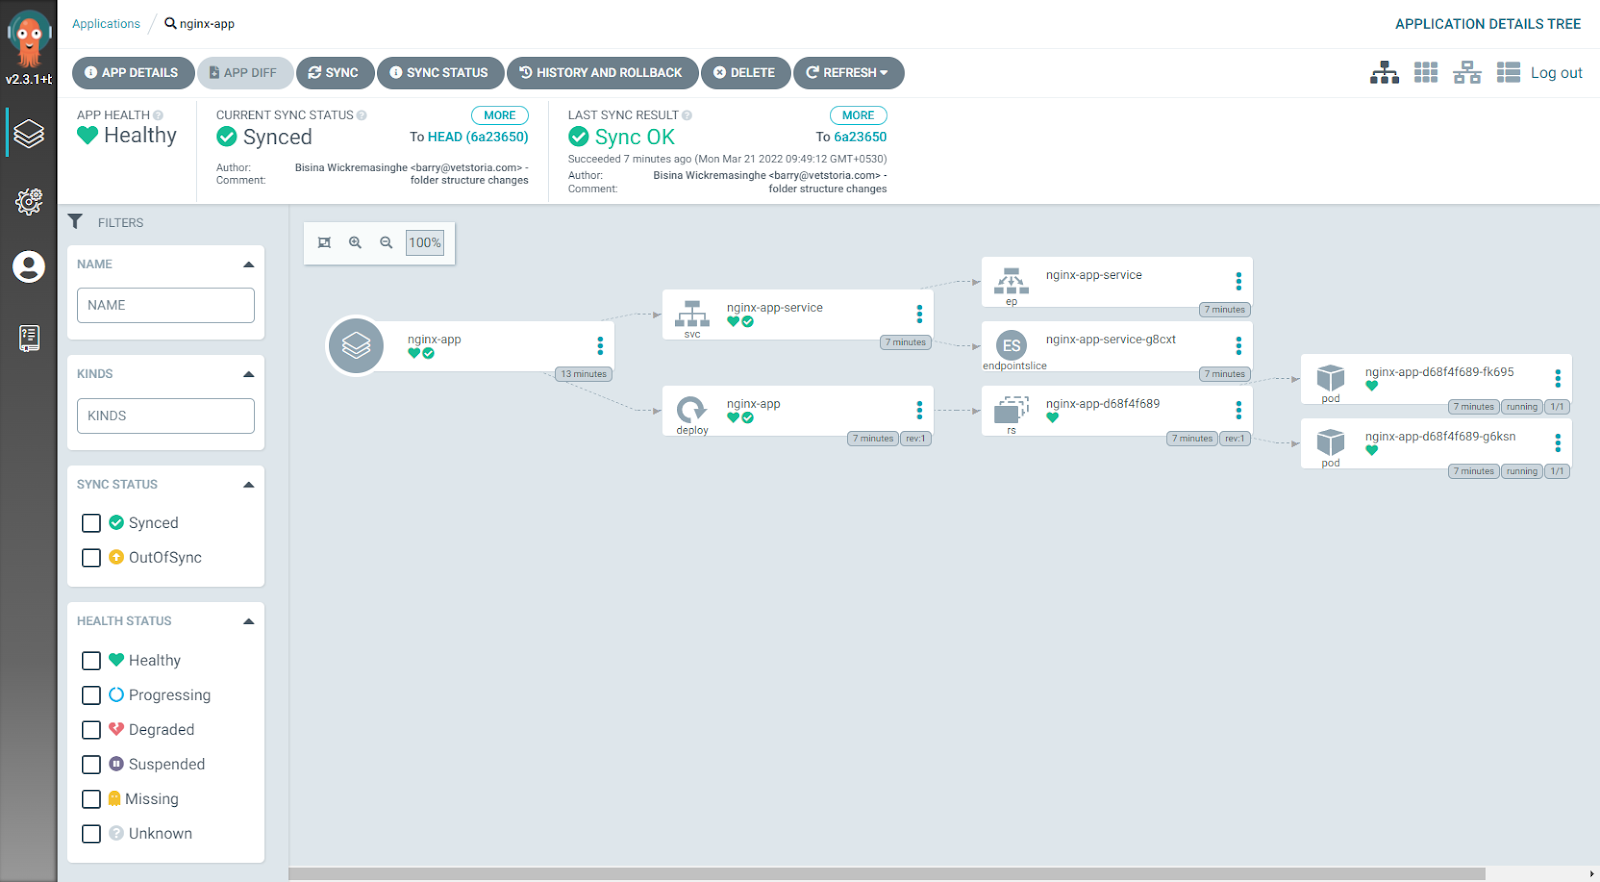Click the APP DIFF button
The image size is (1600, 882).
pyautogui.click(x=244, y=73)
